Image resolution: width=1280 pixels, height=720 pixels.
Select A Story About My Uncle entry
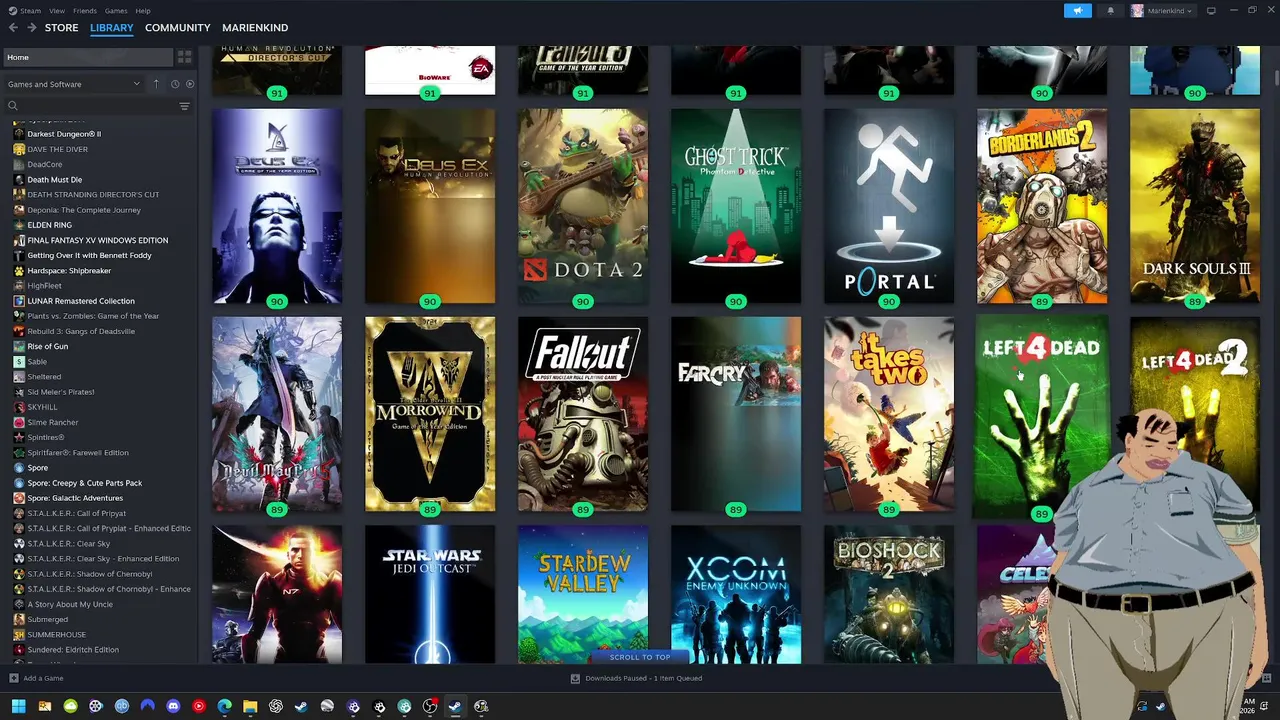point(70,604)
